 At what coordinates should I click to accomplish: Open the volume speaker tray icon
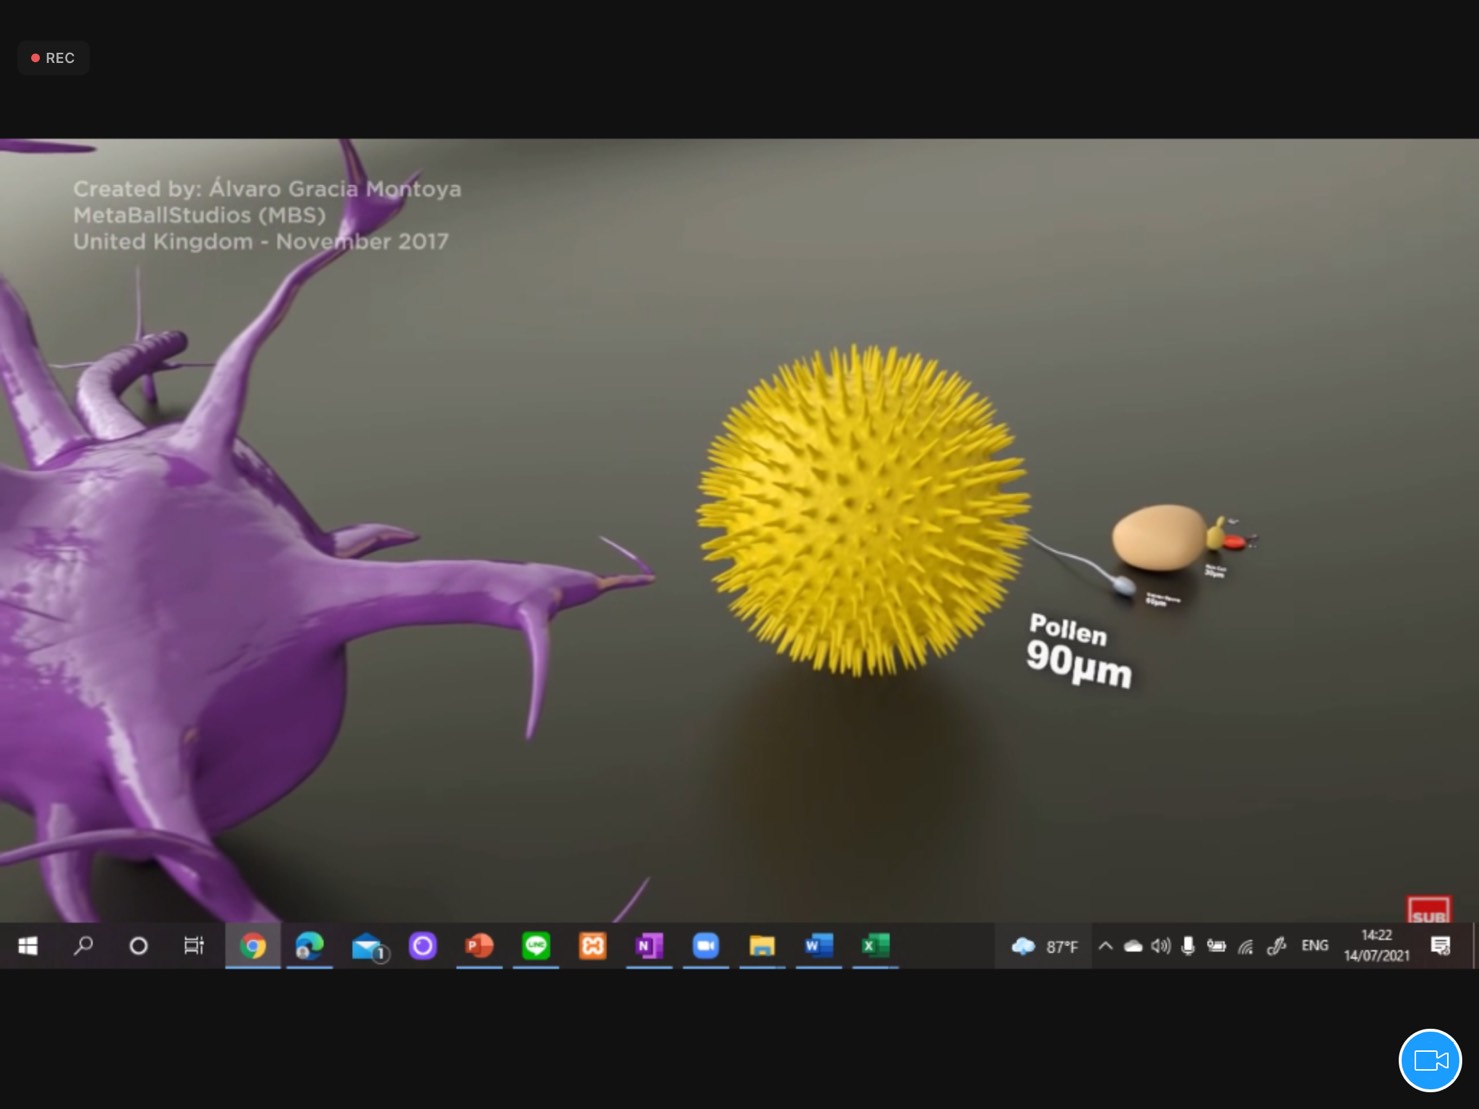[1160, 945]
